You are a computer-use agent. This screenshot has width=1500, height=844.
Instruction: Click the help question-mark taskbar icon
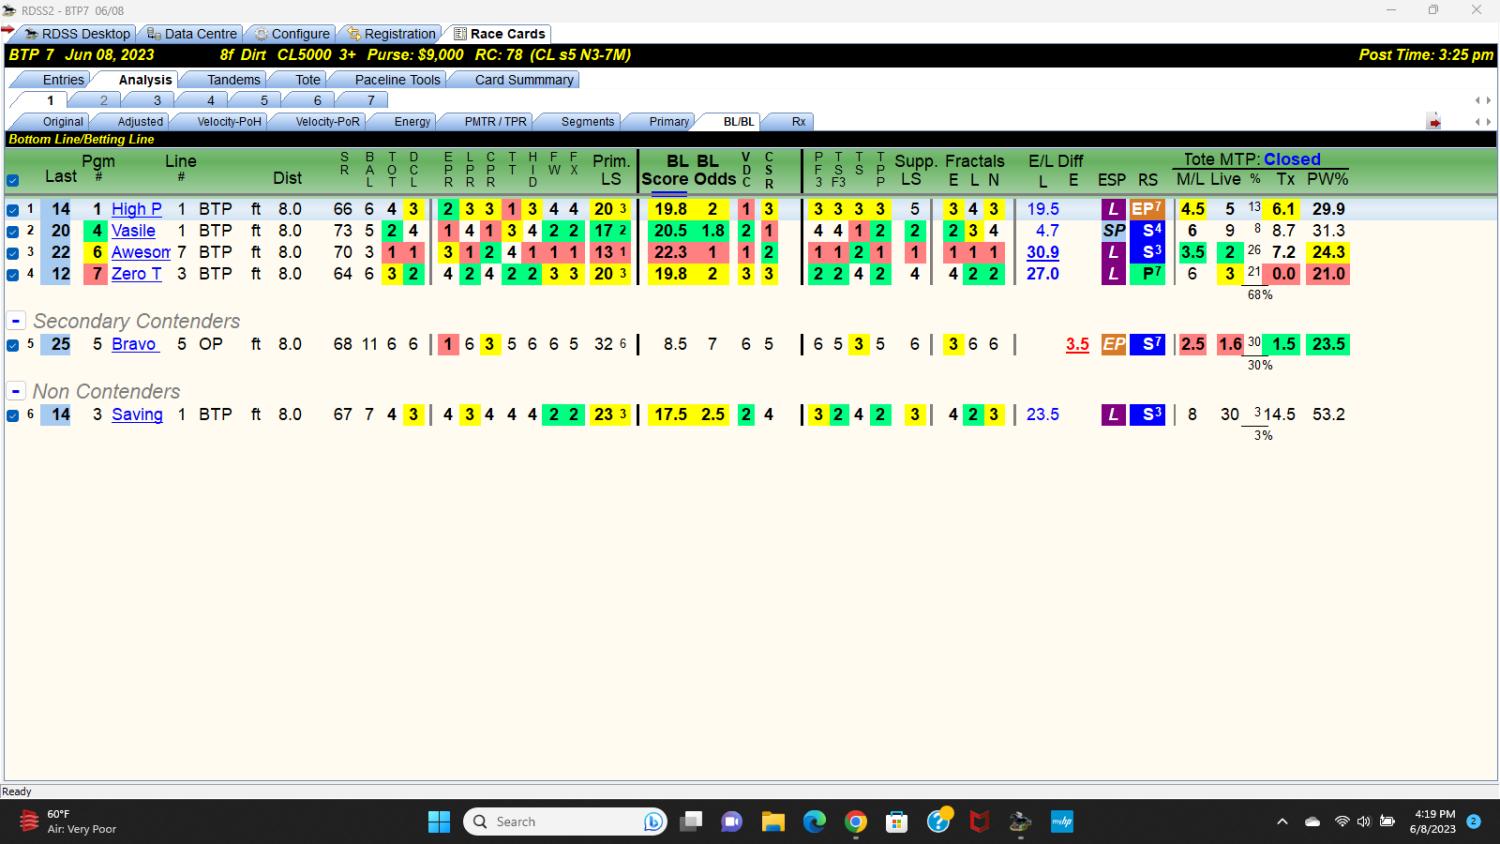pos(939,821)
